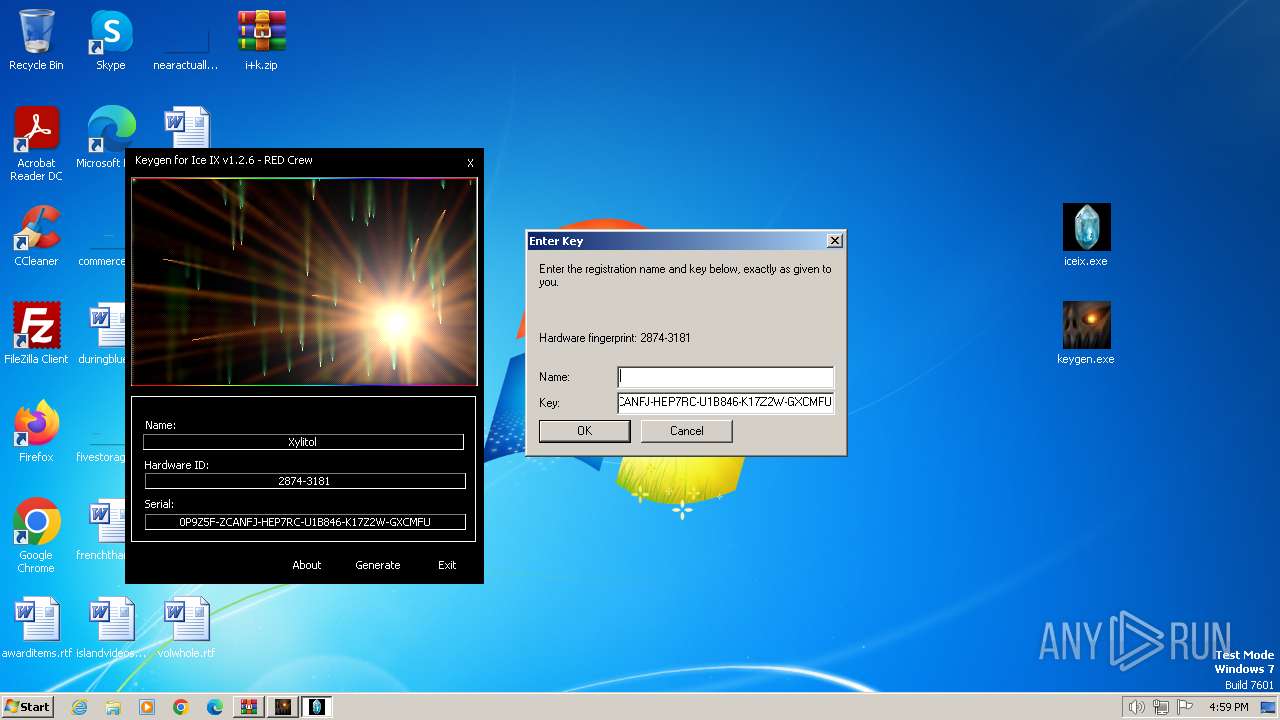Open Chrome from the taskbar
The width and height of the screenshot is (1280, 720).
[181, 707]
